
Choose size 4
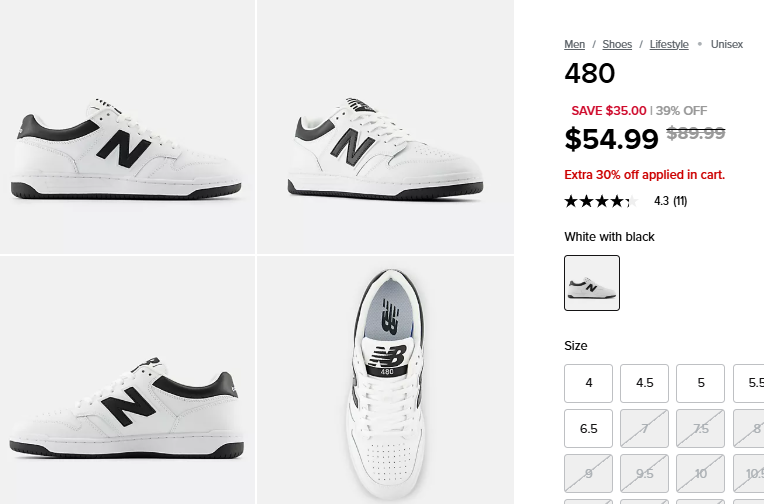589,383
